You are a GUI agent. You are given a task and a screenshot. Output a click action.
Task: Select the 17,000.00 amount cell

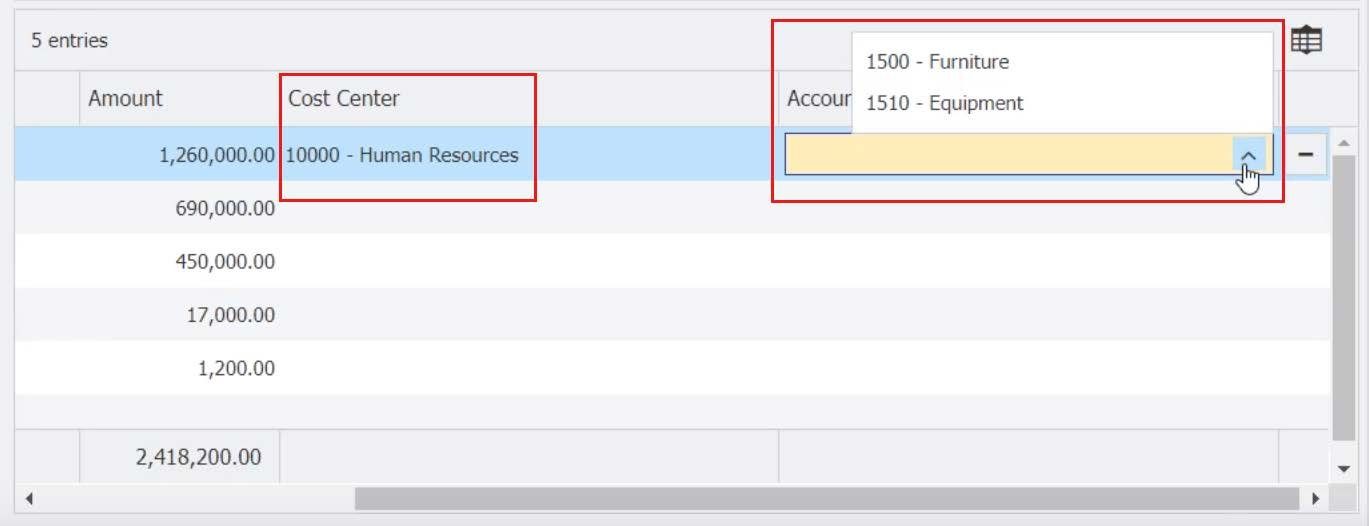point(180,315)
